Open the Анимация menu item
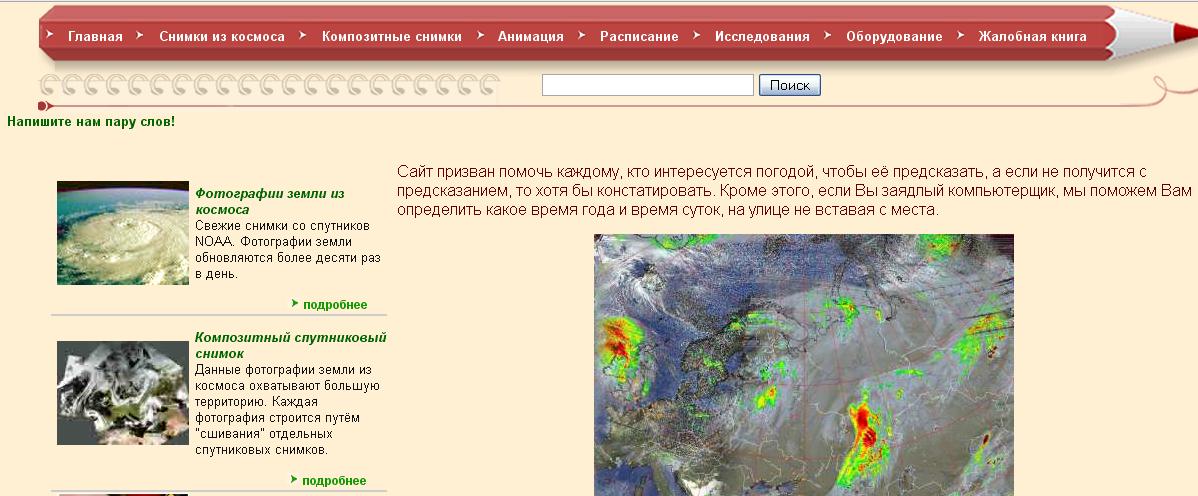The width and height of the screenshot is (1198, 496). (x=530, y=36)
